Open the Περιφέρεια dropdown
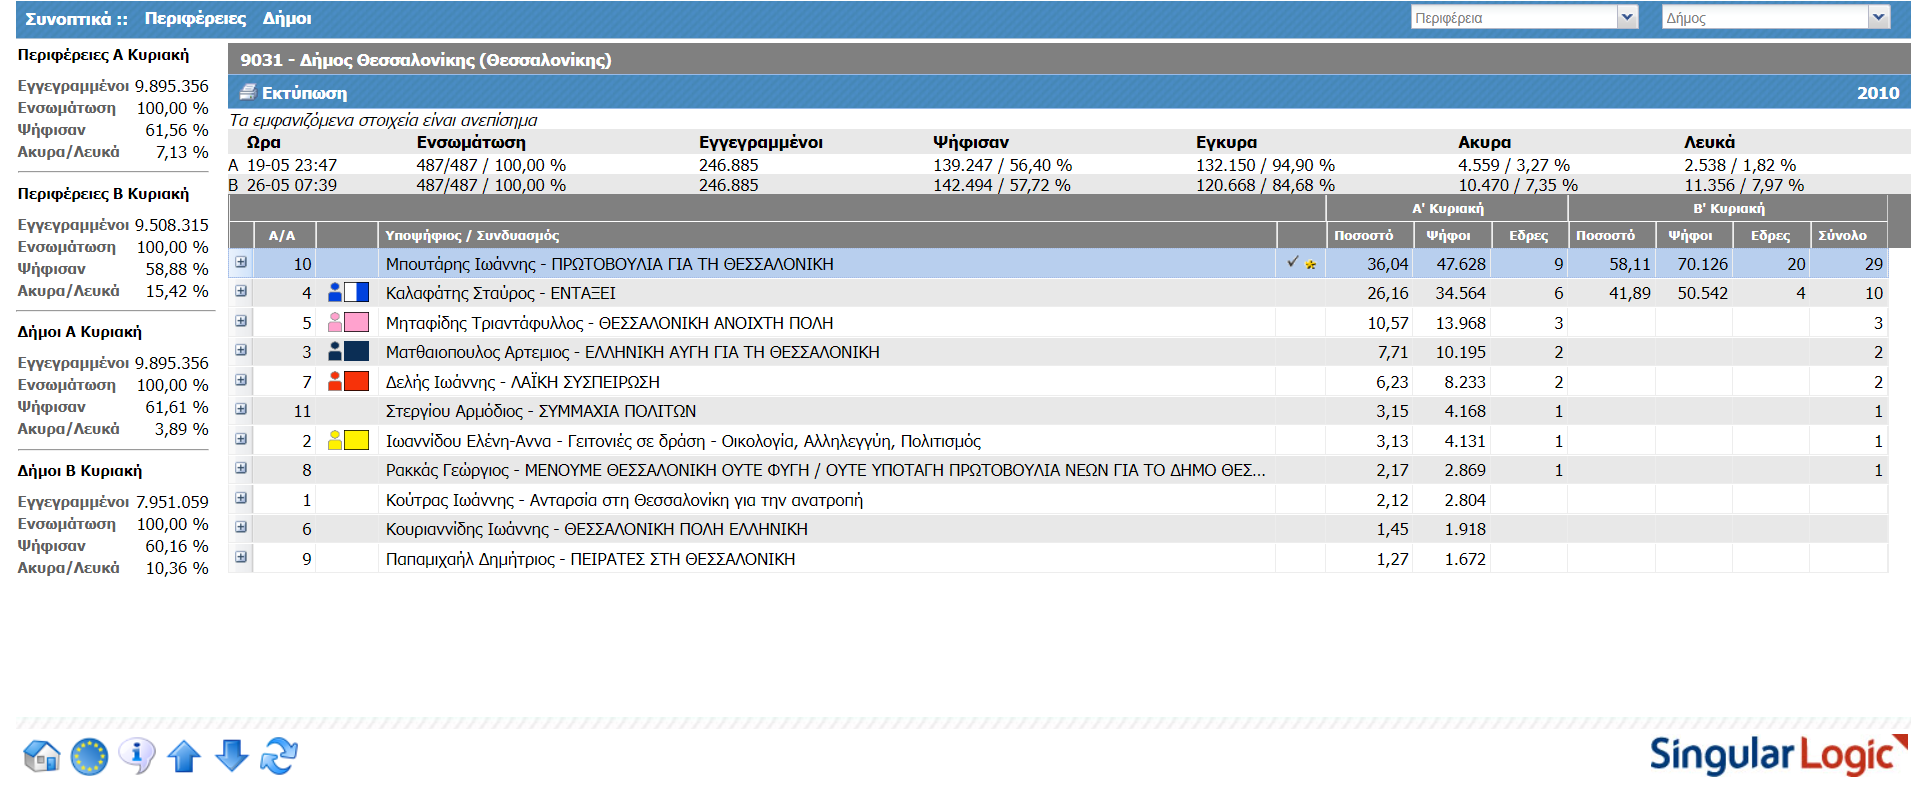This screenshot has height=791, width=1920. [x=1627, y=17]
